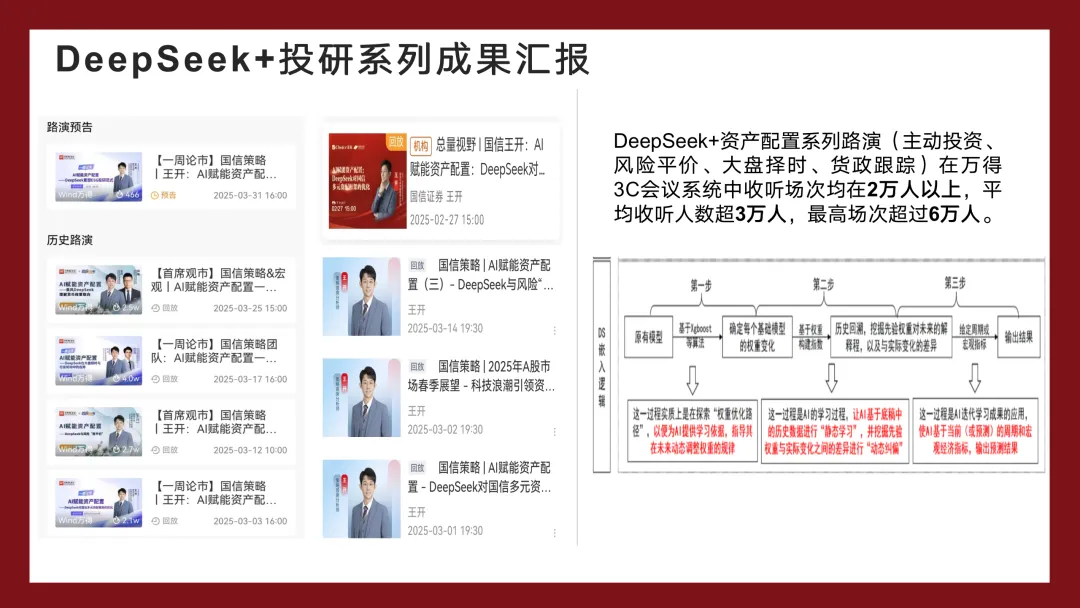Viewport: 1080px width, 608px height.
Task: Click the down arrow under 第三步
Action: 975,378
